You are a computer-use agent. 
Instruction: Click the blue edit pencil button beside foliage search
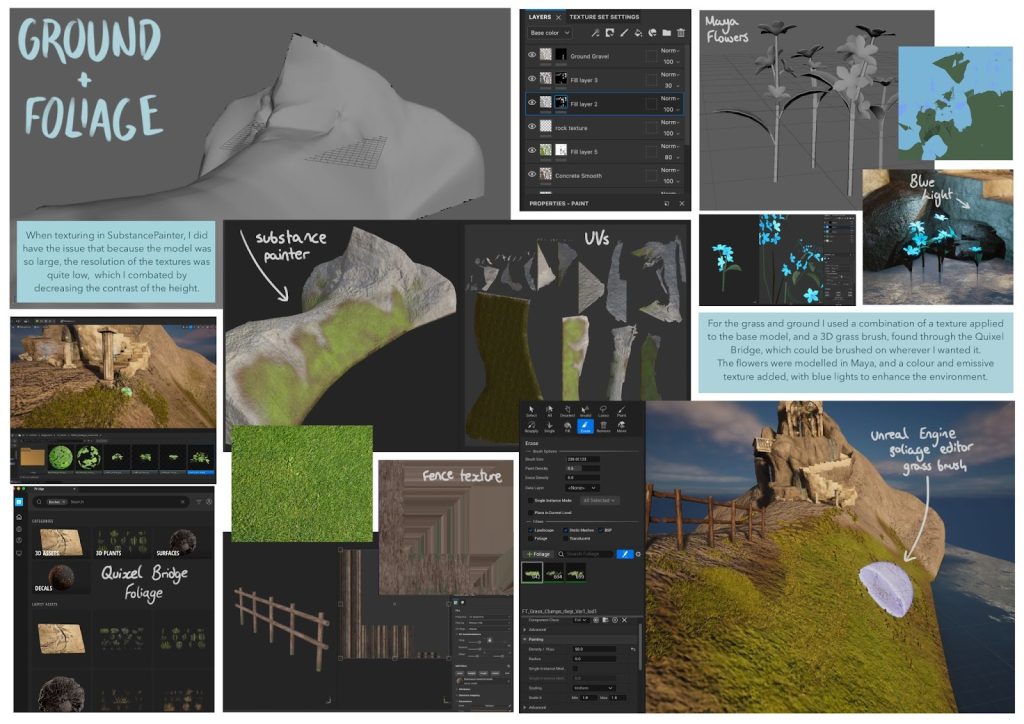pos(625,554)
